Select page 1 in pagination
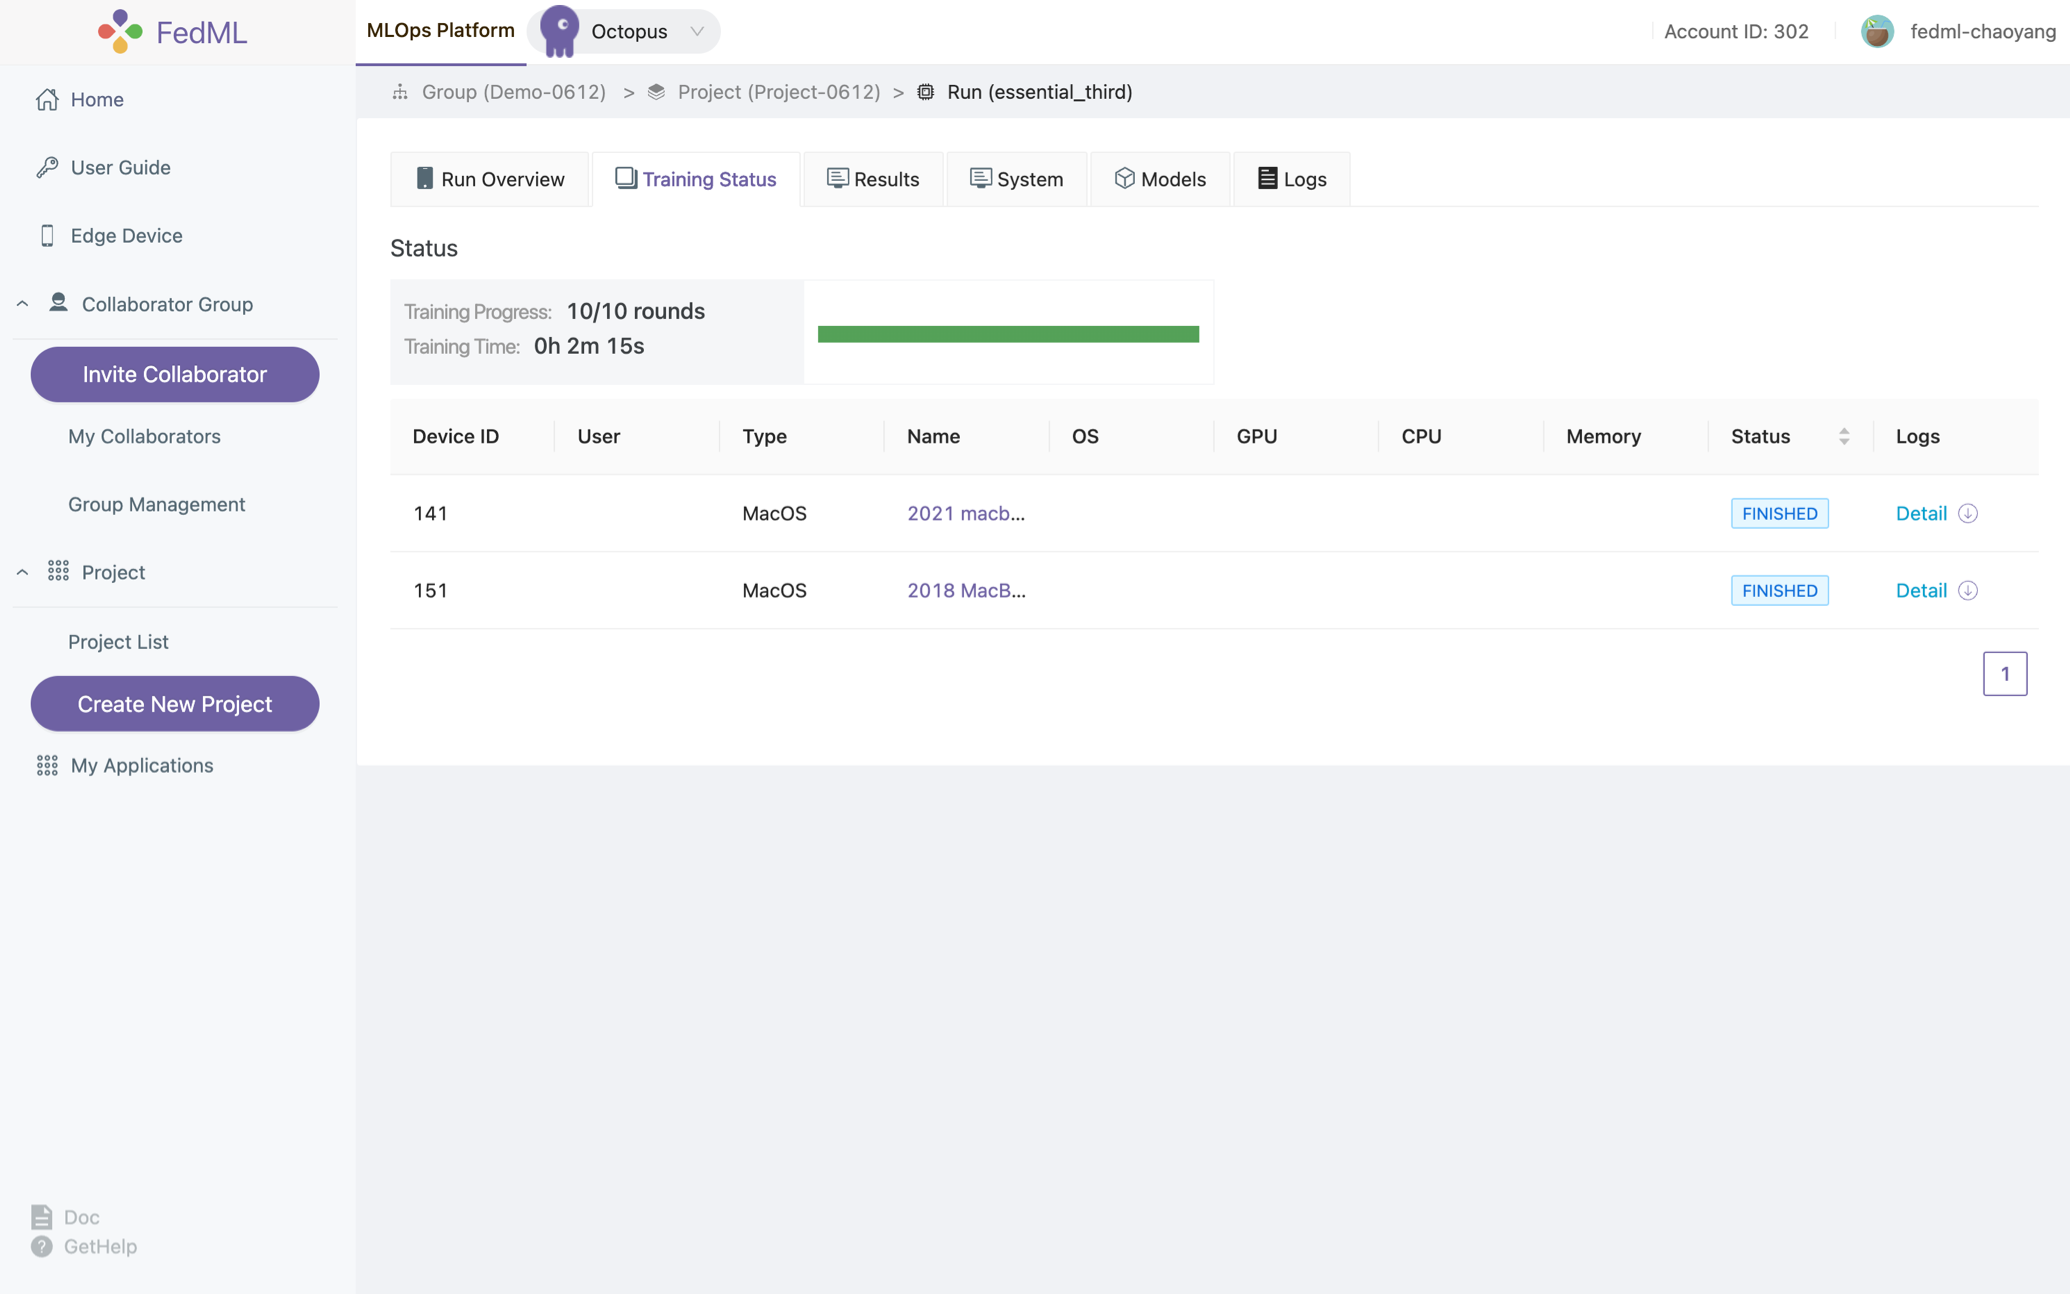 [2004, 673]
